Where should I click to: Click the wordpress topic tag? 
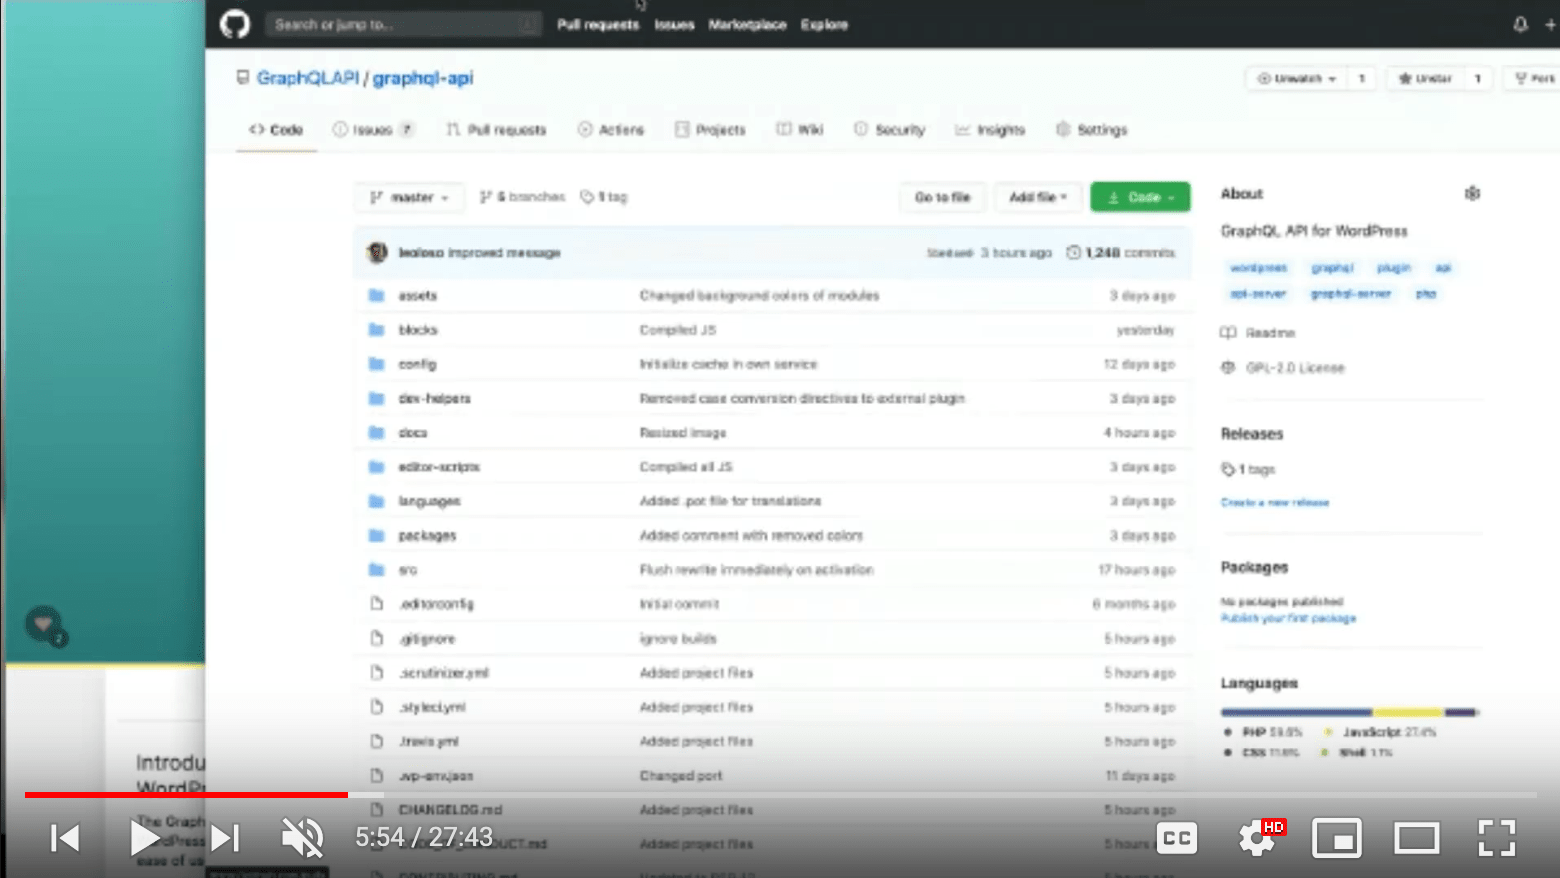pyautogui.click(x=1258, y=268)
